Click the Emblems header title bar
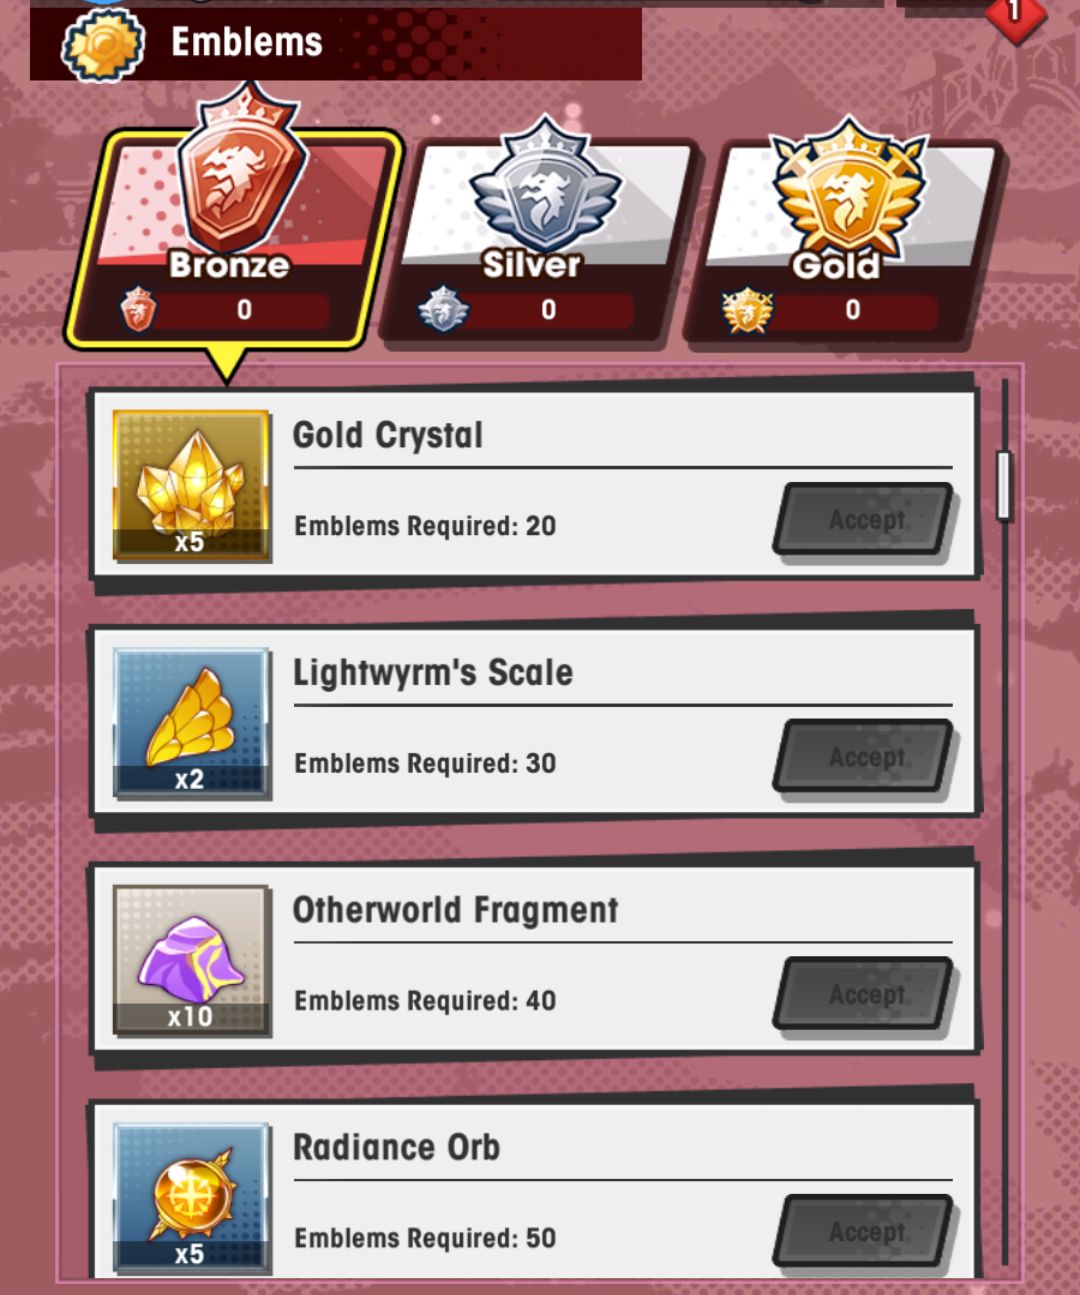This screenshot has width=1080, height=1295. 336,42
